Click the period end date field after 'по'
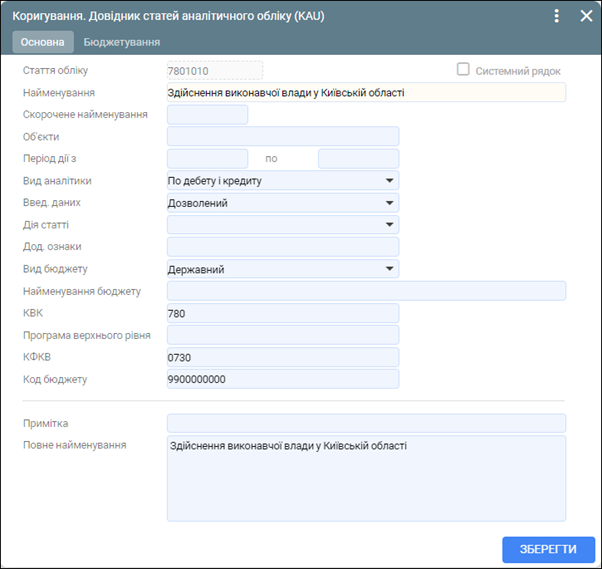The width and height of the screenshot is (602, 569). tap(358, 159)
